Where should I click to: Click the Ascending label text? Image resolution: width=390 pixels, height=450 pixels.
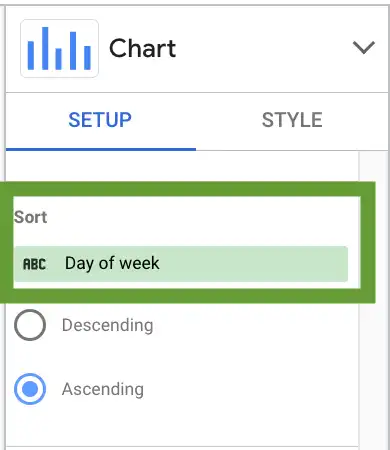point(103,389)
